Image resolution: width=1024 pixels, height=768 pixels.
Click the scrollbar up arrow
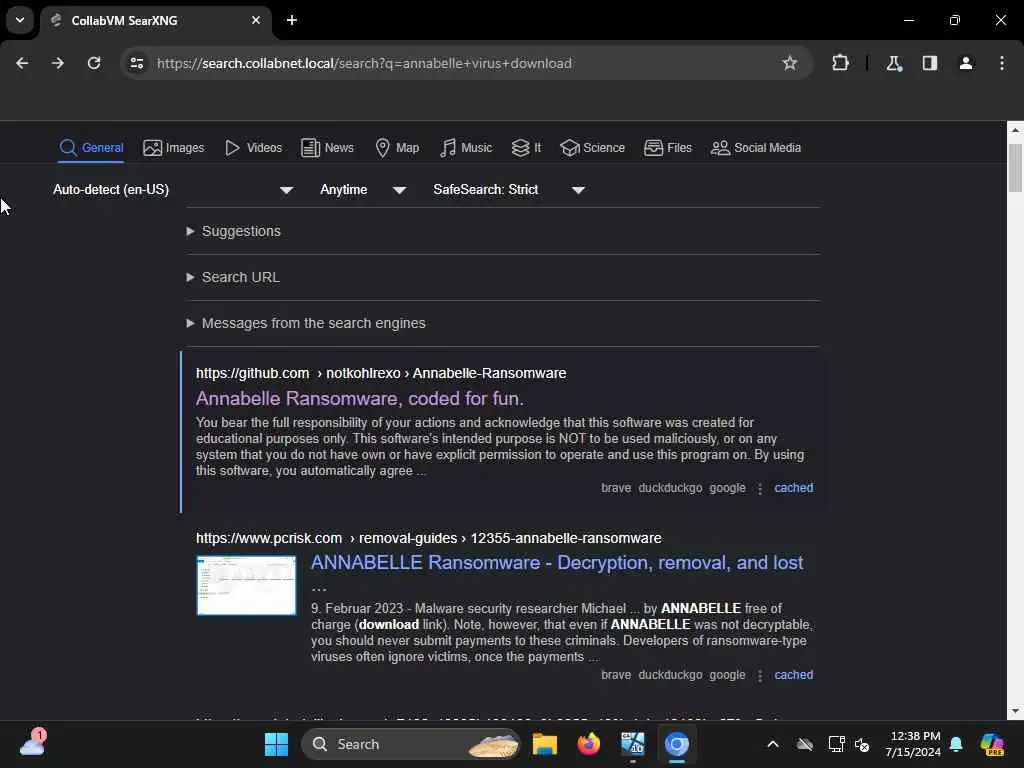coord(1015,130)
